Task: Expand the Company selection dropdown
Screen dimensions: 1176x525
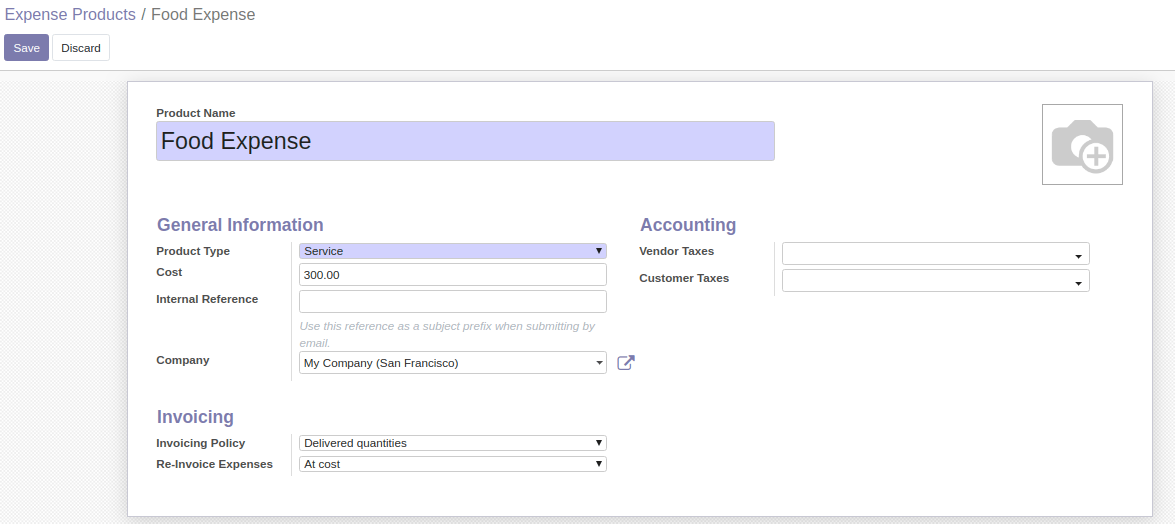Action: pyautogui.click(x=452, y=363)
